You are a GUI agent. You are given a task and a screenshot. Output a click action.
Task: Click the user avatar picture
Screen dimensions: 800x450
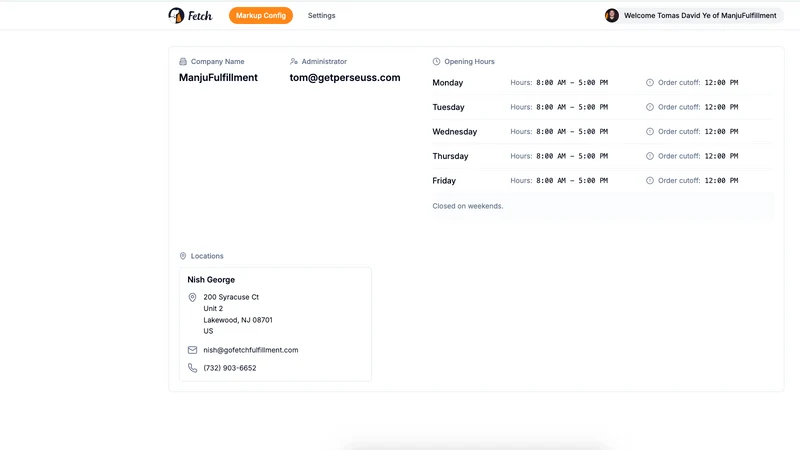coord(612,15)
